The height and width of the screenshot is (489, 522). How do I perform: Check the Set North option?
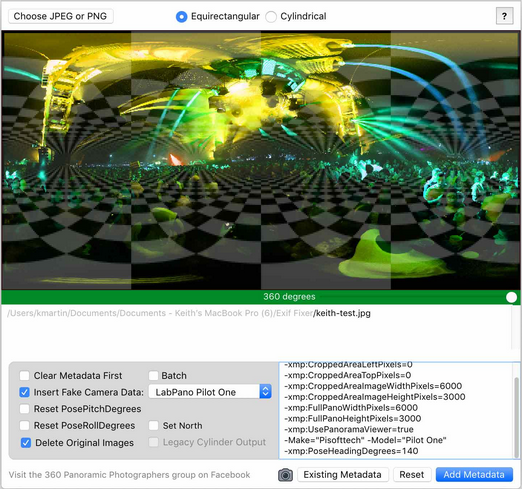coord(153,426)
